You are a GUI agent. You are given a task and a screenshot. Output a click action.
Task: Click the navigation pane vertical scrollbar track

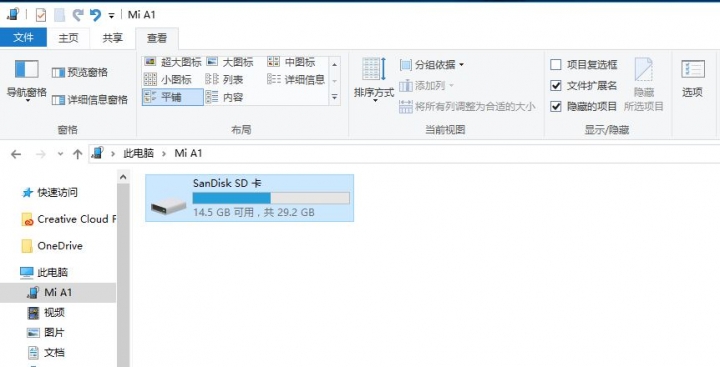(x=123, y=276)
